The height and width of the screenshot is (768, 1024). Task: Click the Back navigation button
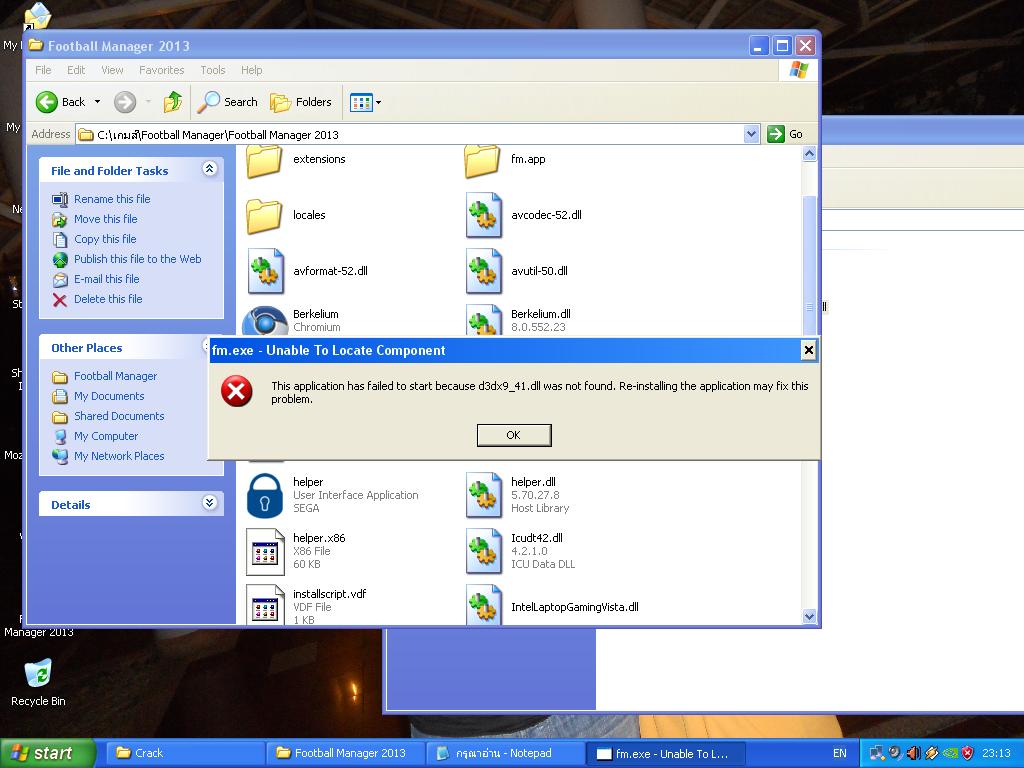coord(60,102)
